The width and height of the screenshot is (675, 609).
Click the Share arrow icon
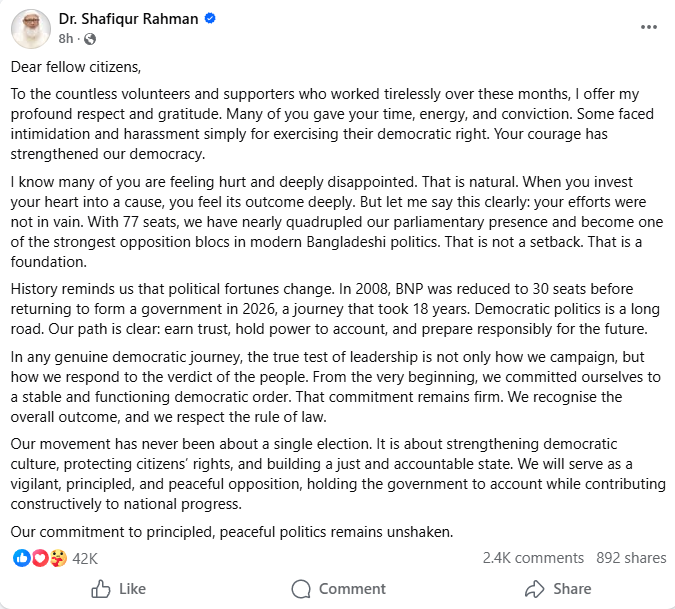[x=535, y=589]
